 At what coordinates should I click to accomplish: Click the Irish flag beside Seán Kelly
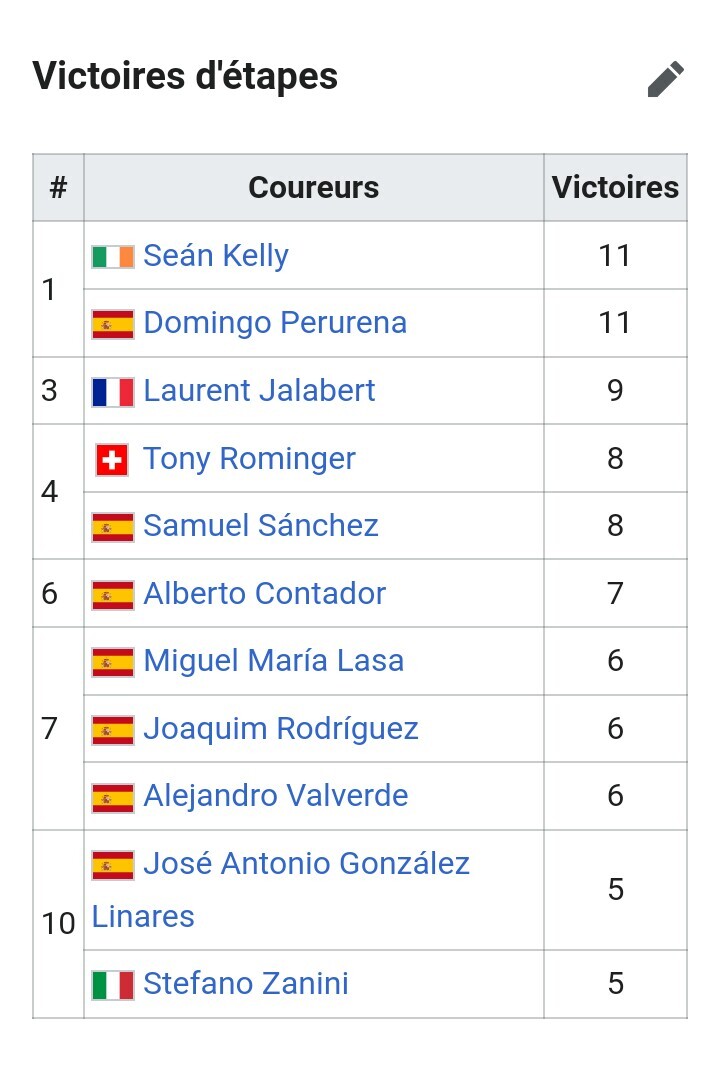pos(113,256)
